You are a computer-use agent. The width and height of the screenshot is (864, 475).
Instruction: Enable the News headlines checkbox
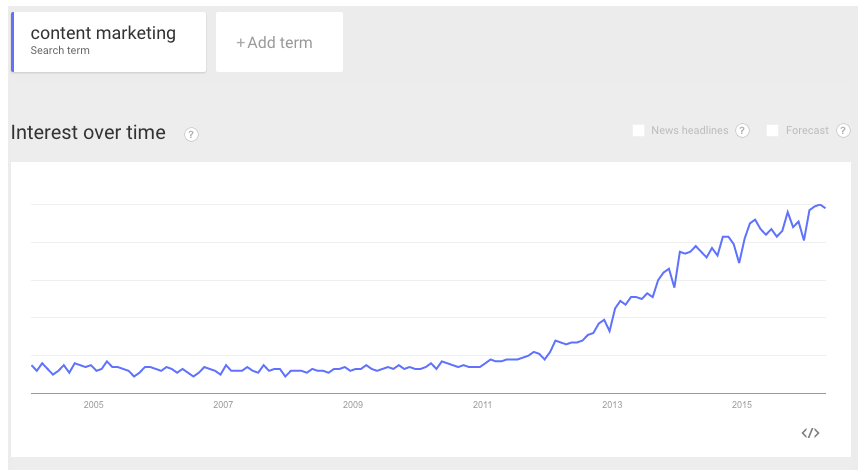point(638,131)
